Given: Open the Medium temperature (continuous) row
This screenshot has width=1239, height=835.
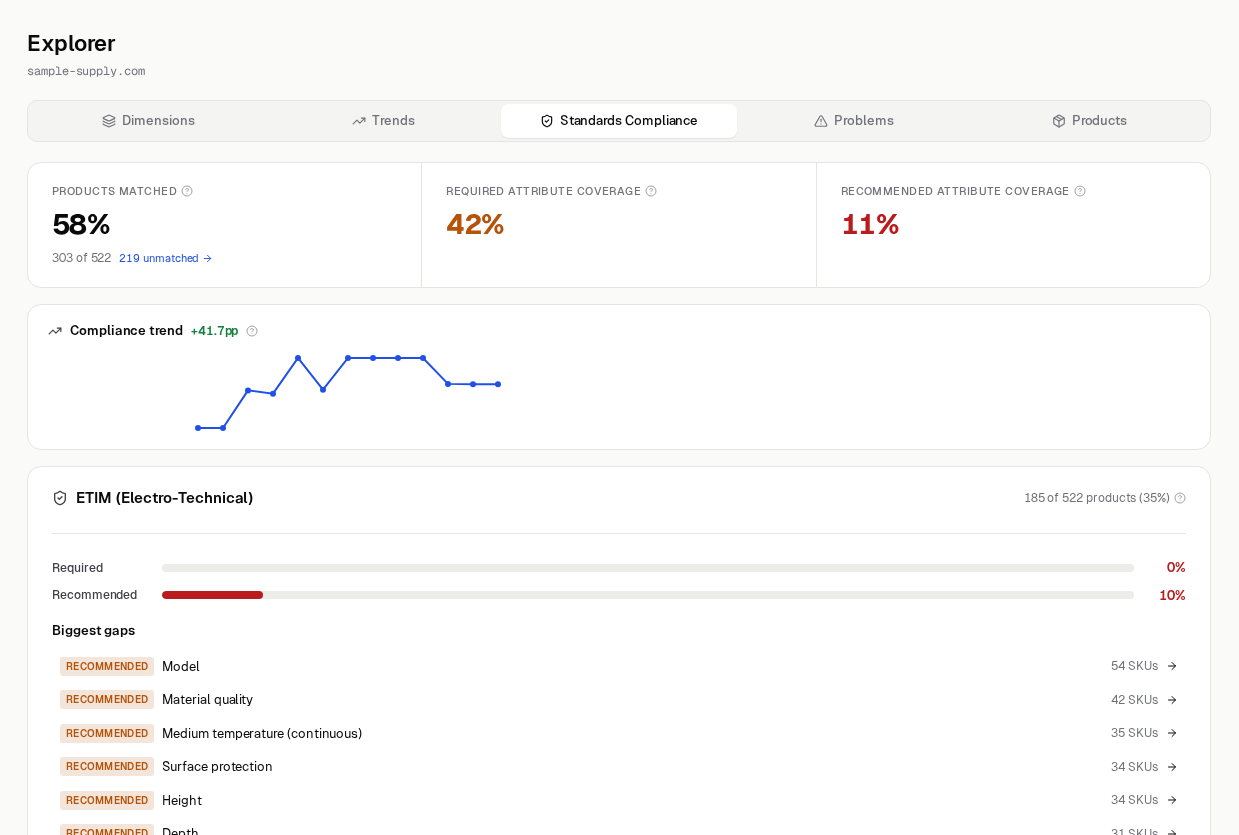Looking at the screenshot, I should click(x=619, y=733).
